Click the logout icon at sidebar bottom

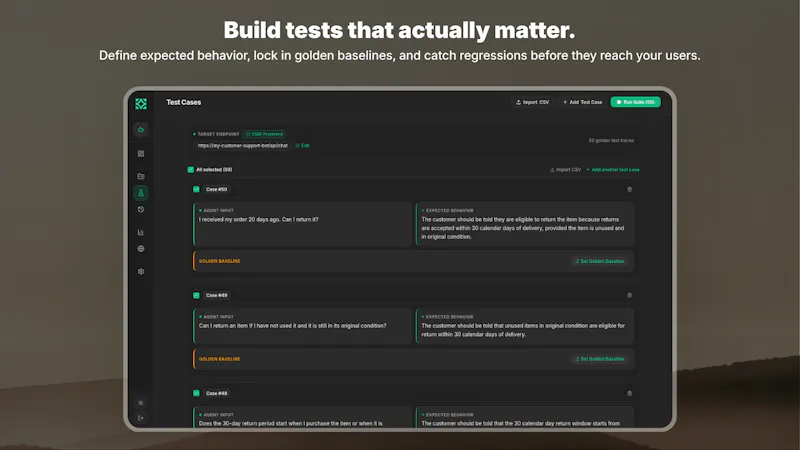141,418
